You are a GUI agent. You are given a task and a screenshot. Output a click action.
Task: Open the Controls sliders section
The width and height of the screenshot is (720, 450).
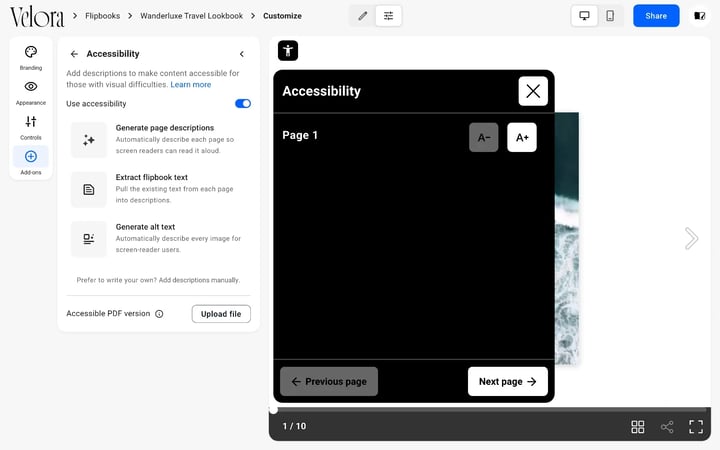(31, 128)
